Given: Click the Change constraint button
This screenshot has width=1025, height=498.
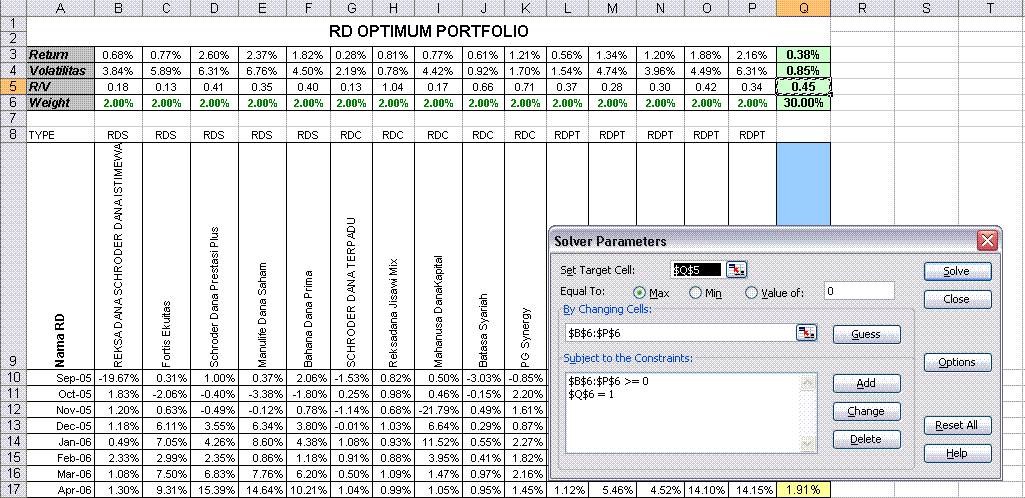Looking at the screenshot, I should pyautogui.click(x=866, y=411).
